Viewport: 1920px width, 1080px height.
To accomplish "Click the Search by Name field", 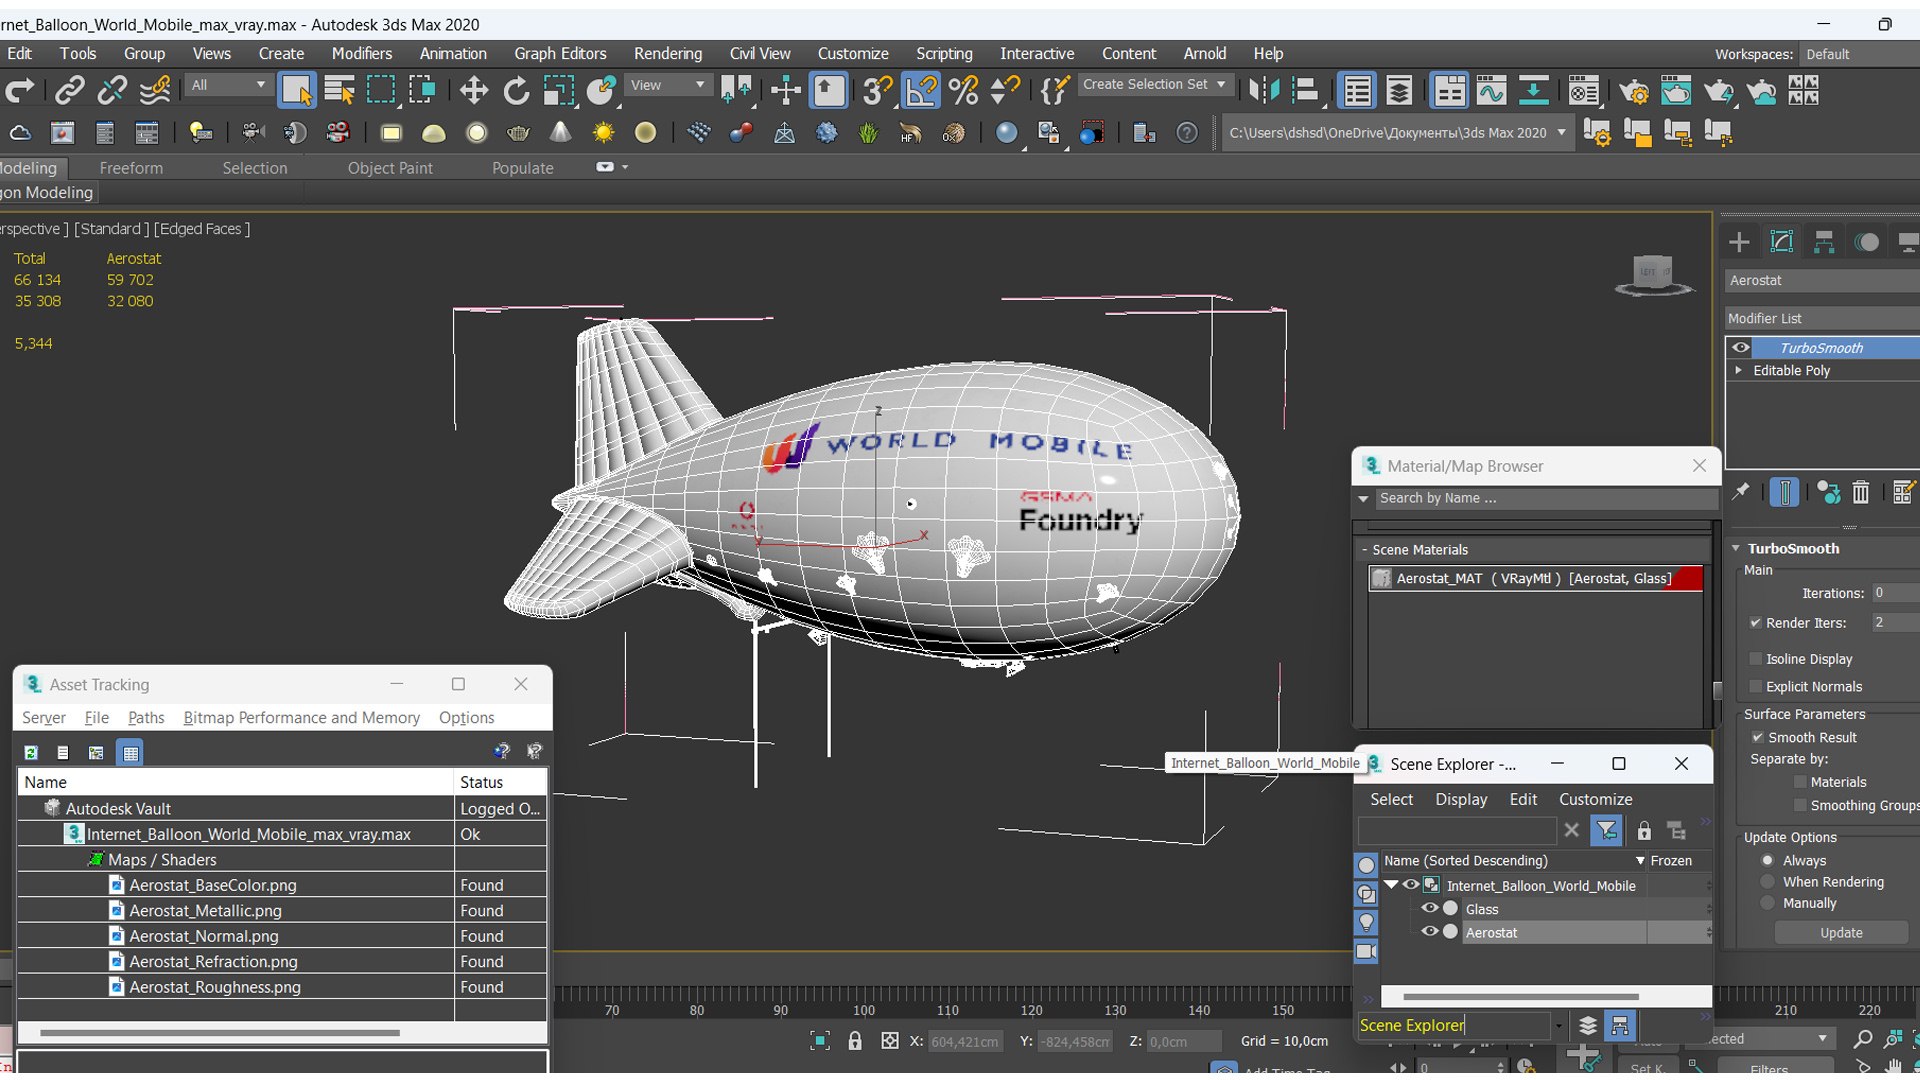I will pos(1545,498).
